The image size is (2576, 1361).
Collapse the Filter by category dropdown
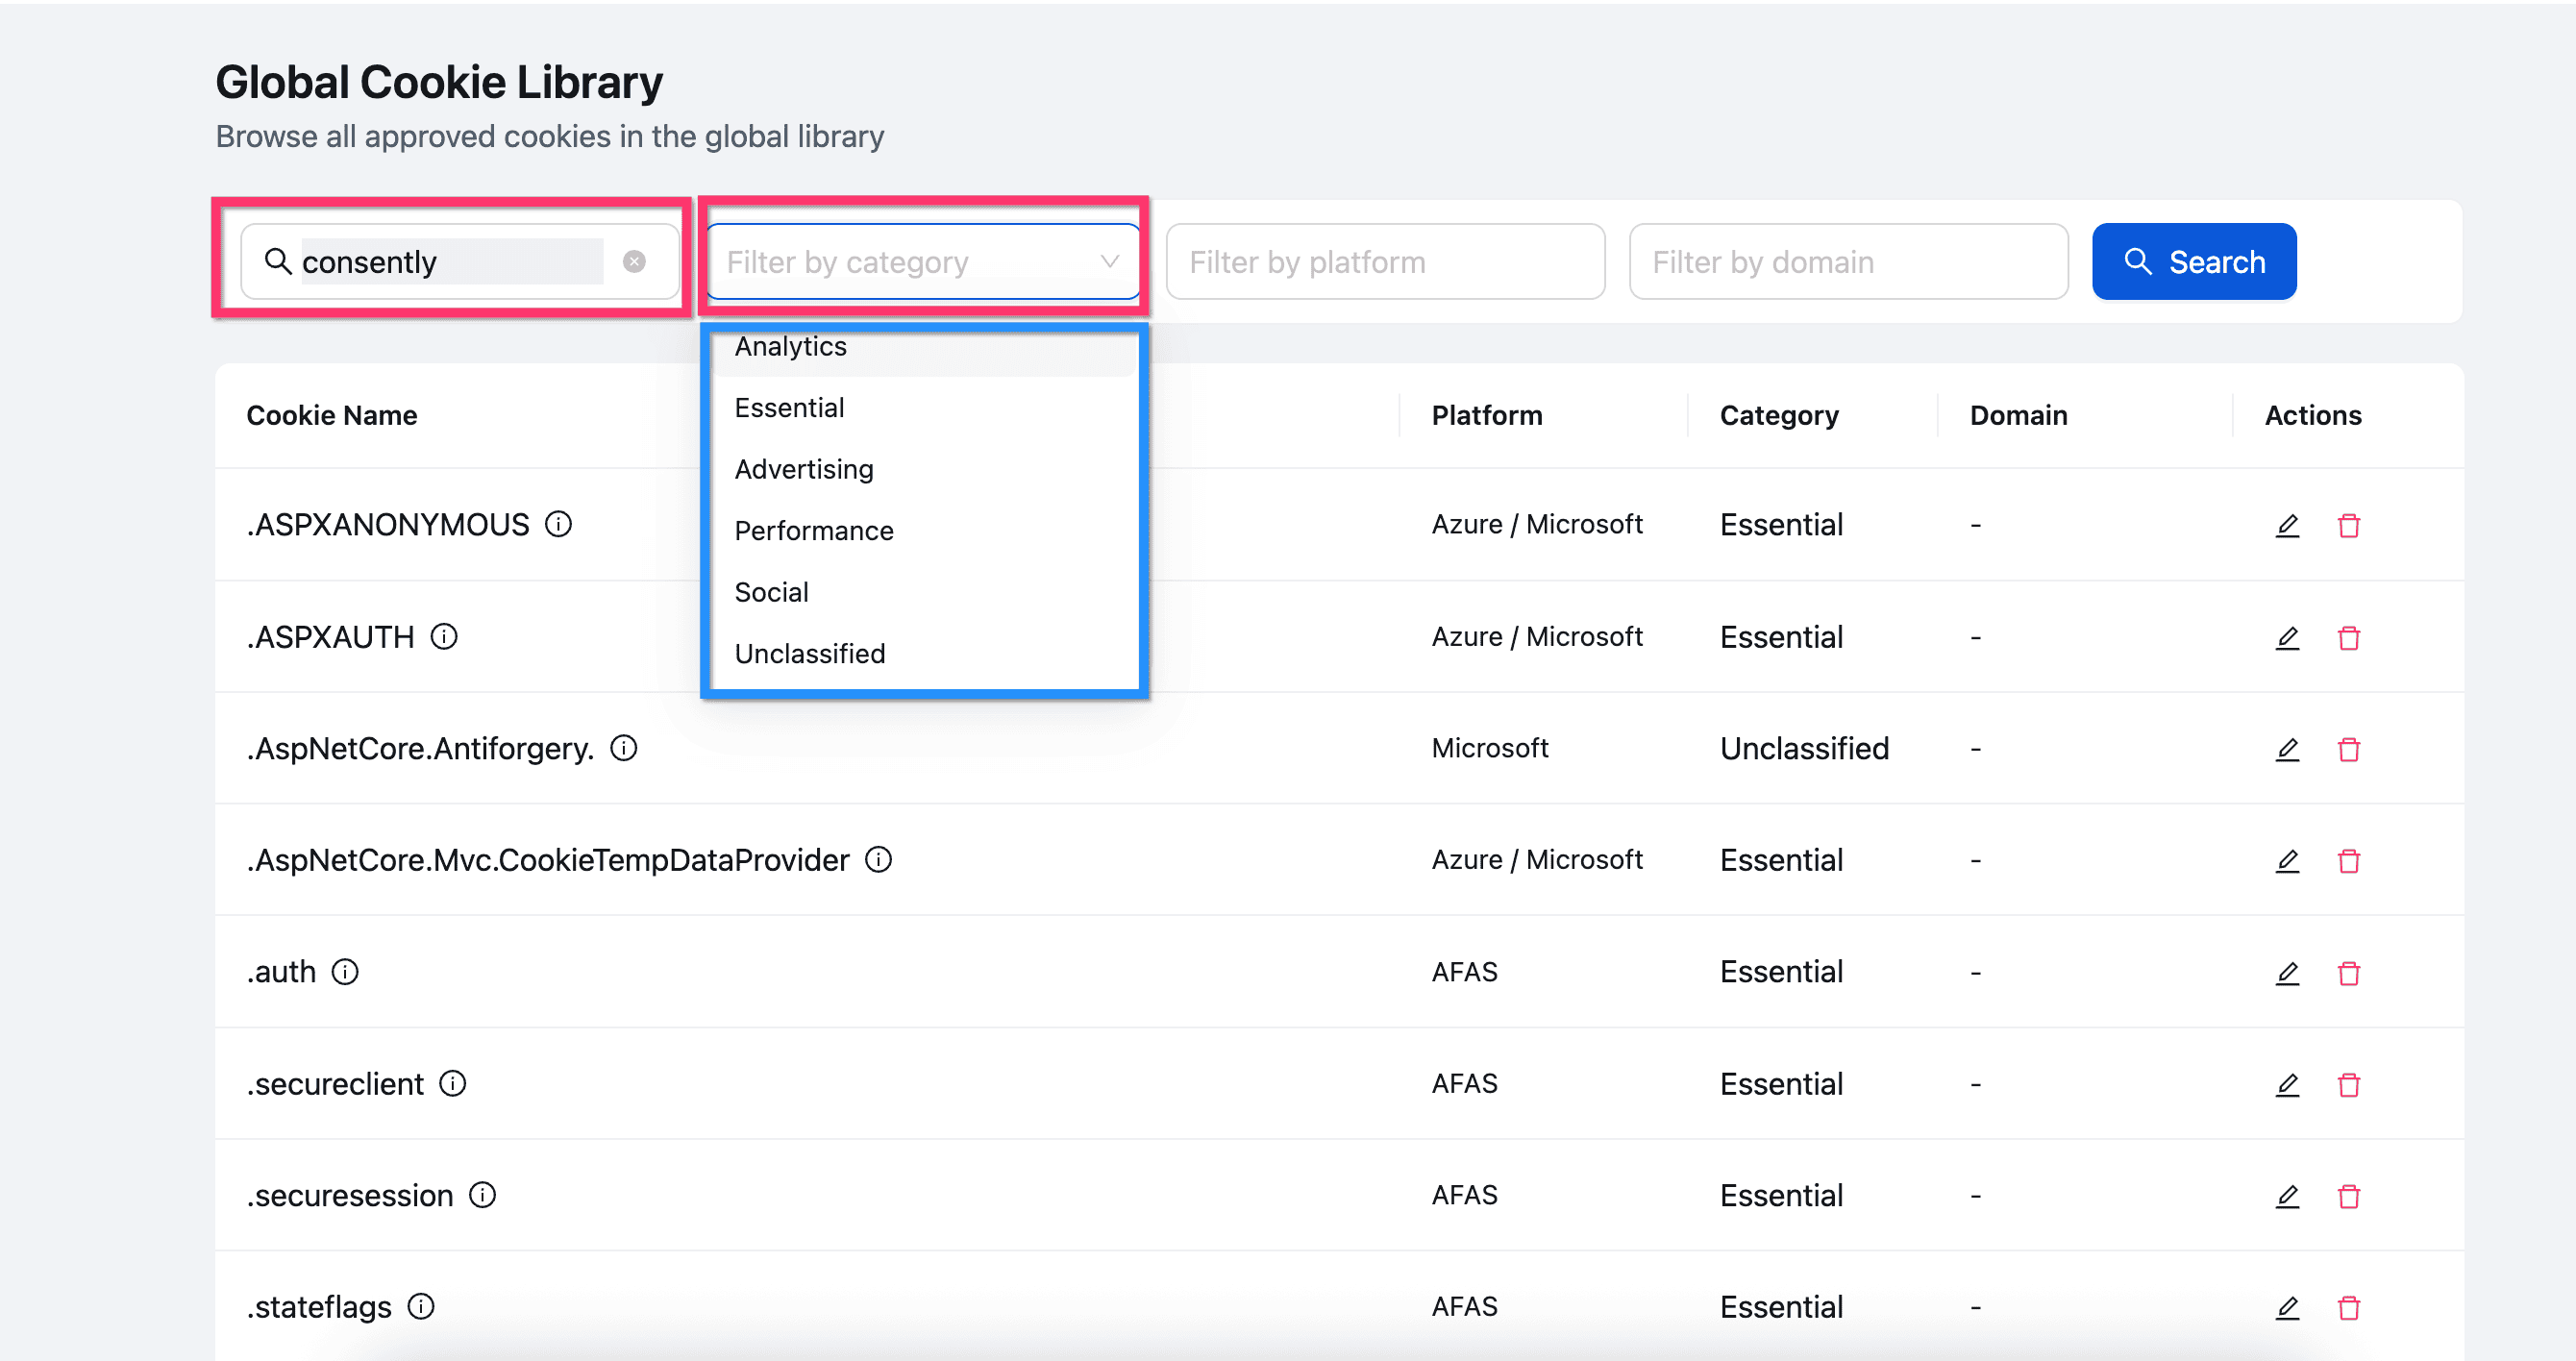(x=1108, y=262)
